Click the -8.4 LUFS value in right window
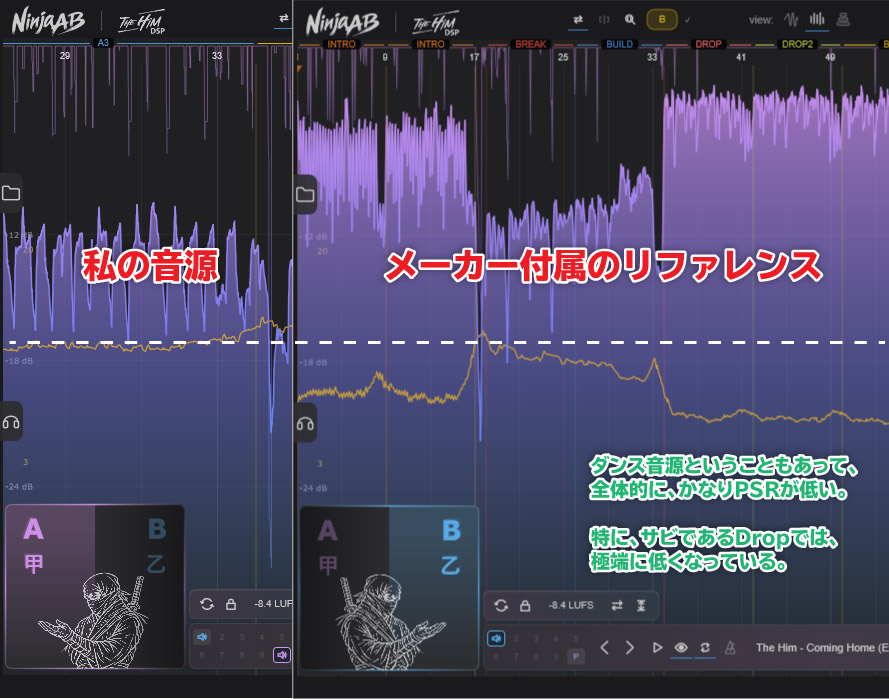This screenshot has height=699, width=889. (x=570, y=605)
